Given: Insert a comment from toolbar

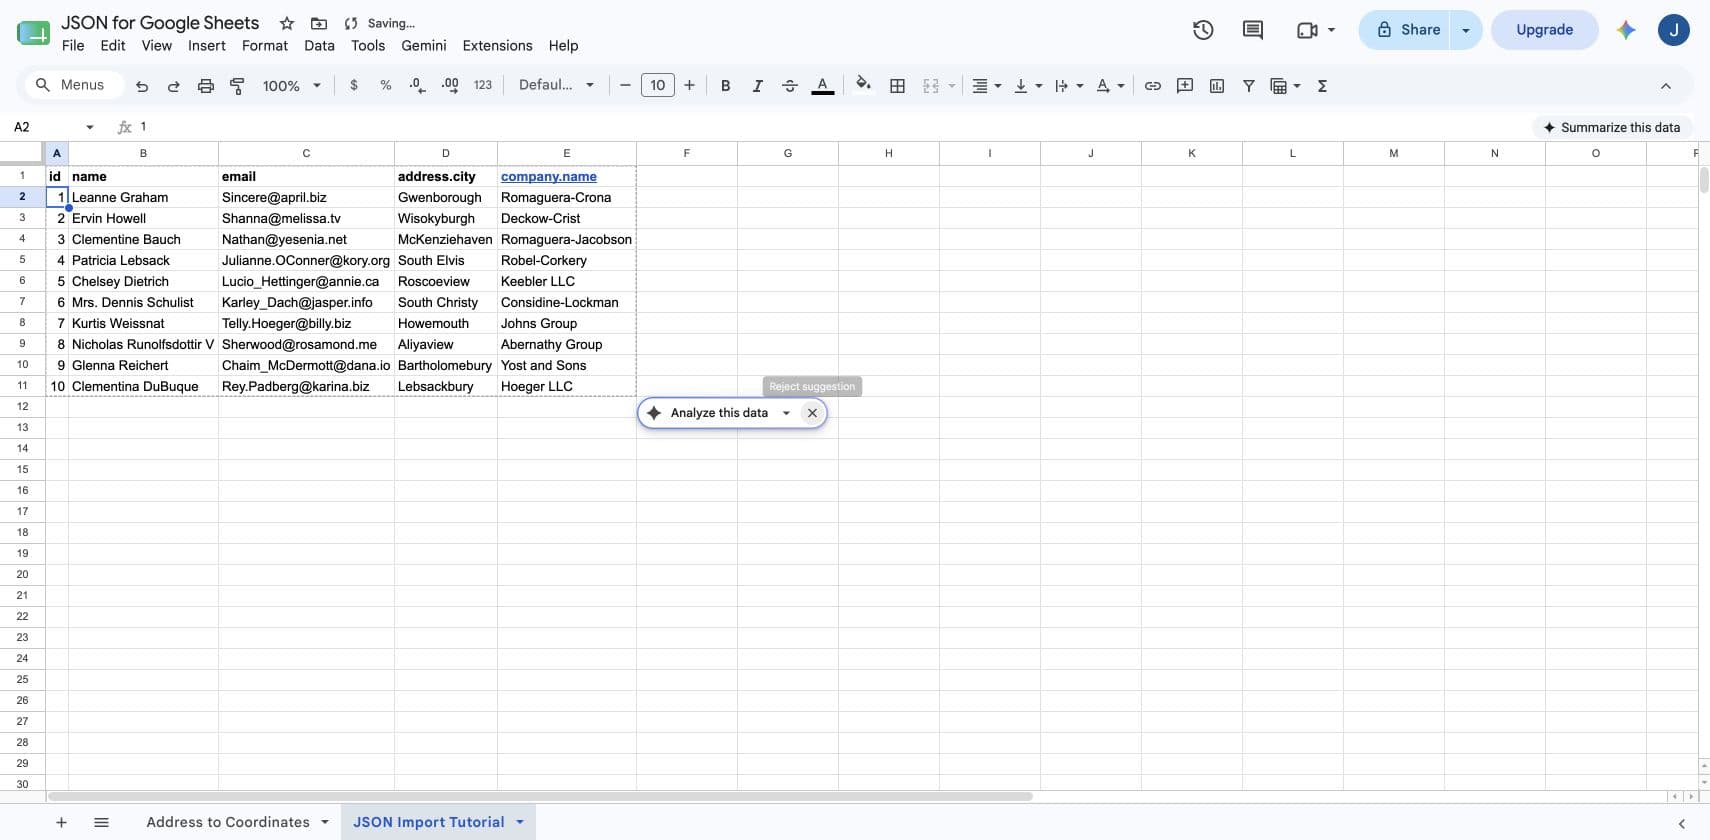Looking at the screenshot, I should [x=1185, y=86].
